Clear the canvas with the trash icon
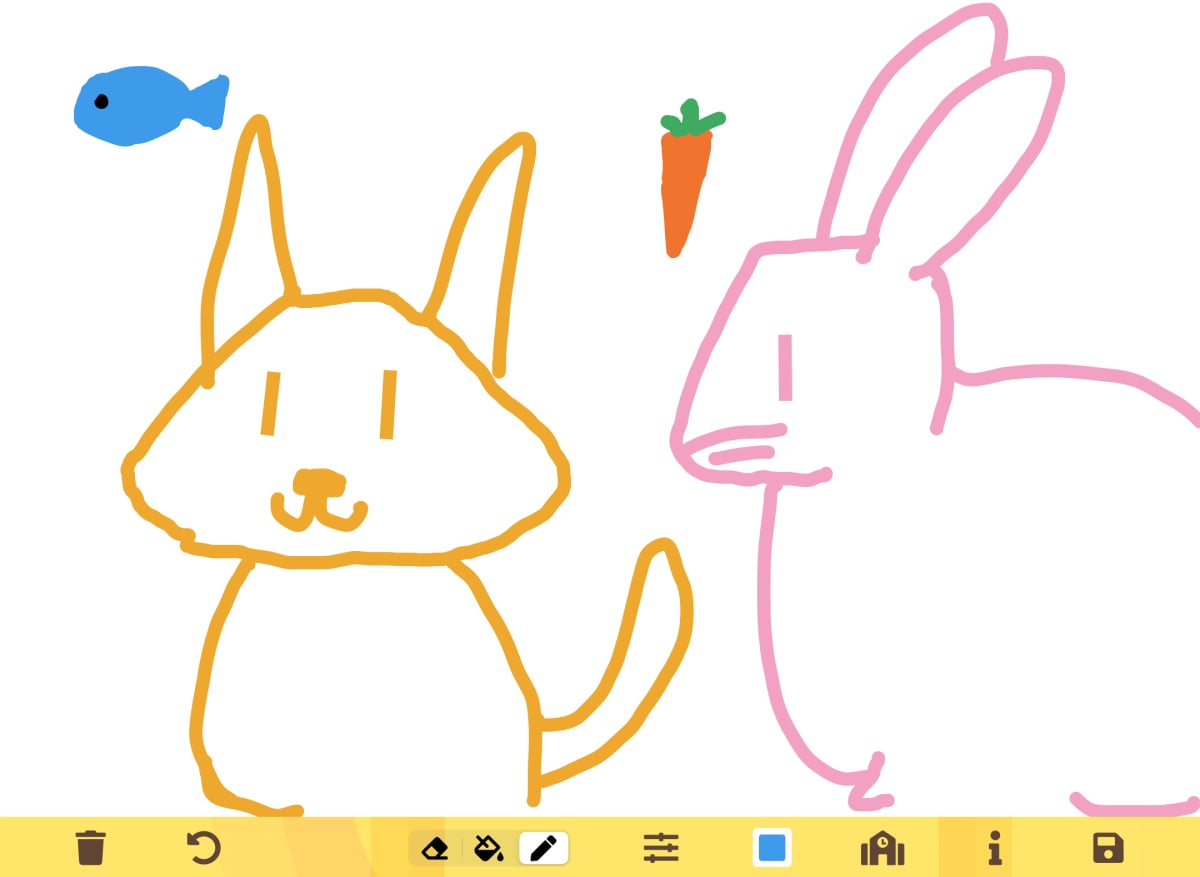Image resolution: width=1200 pixels, height=877 pixels. (92, 848)
